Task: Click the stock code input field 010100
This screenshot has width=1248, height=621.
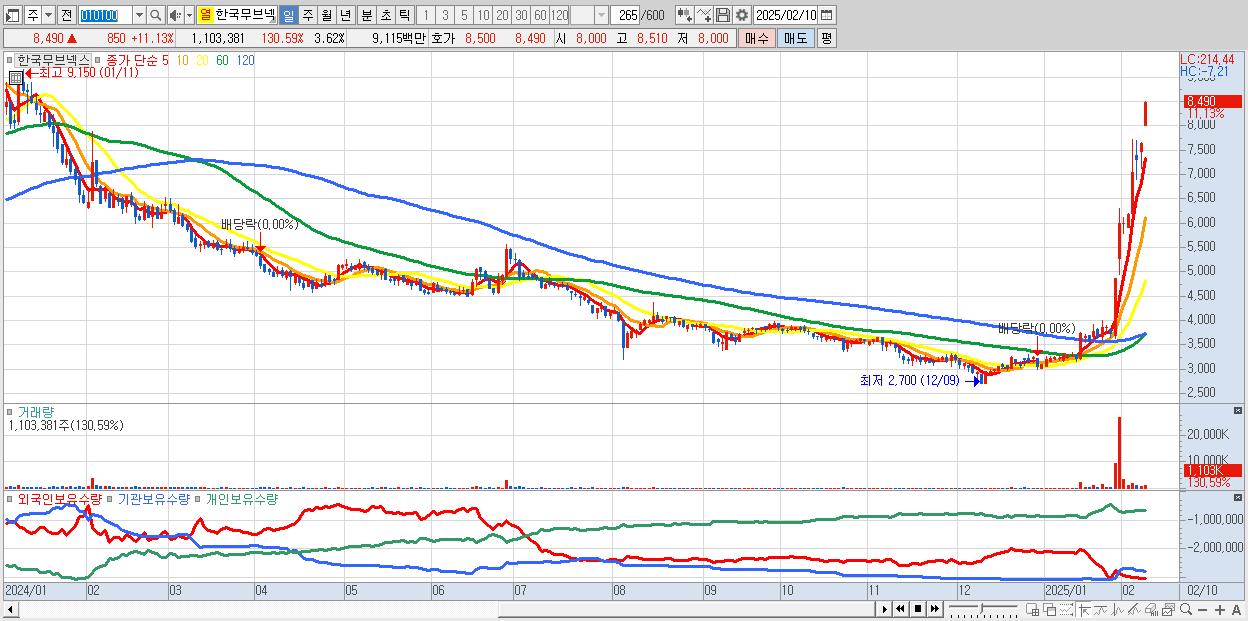Action: (105, 16)
